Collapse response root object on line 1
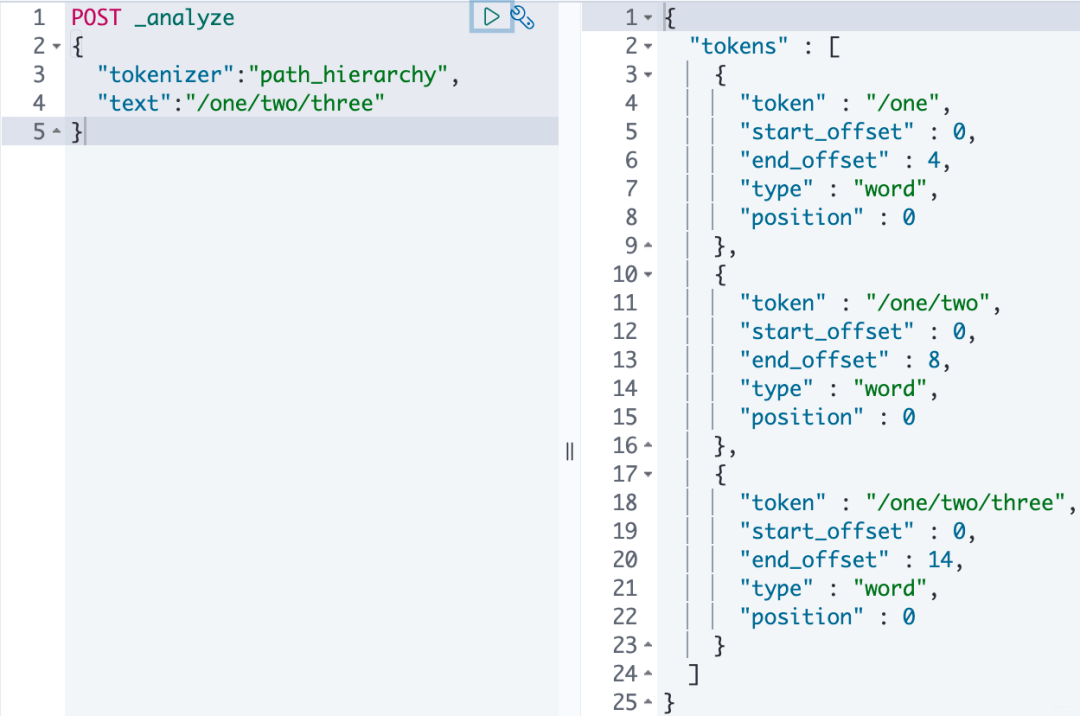 (x=648, y=17)
